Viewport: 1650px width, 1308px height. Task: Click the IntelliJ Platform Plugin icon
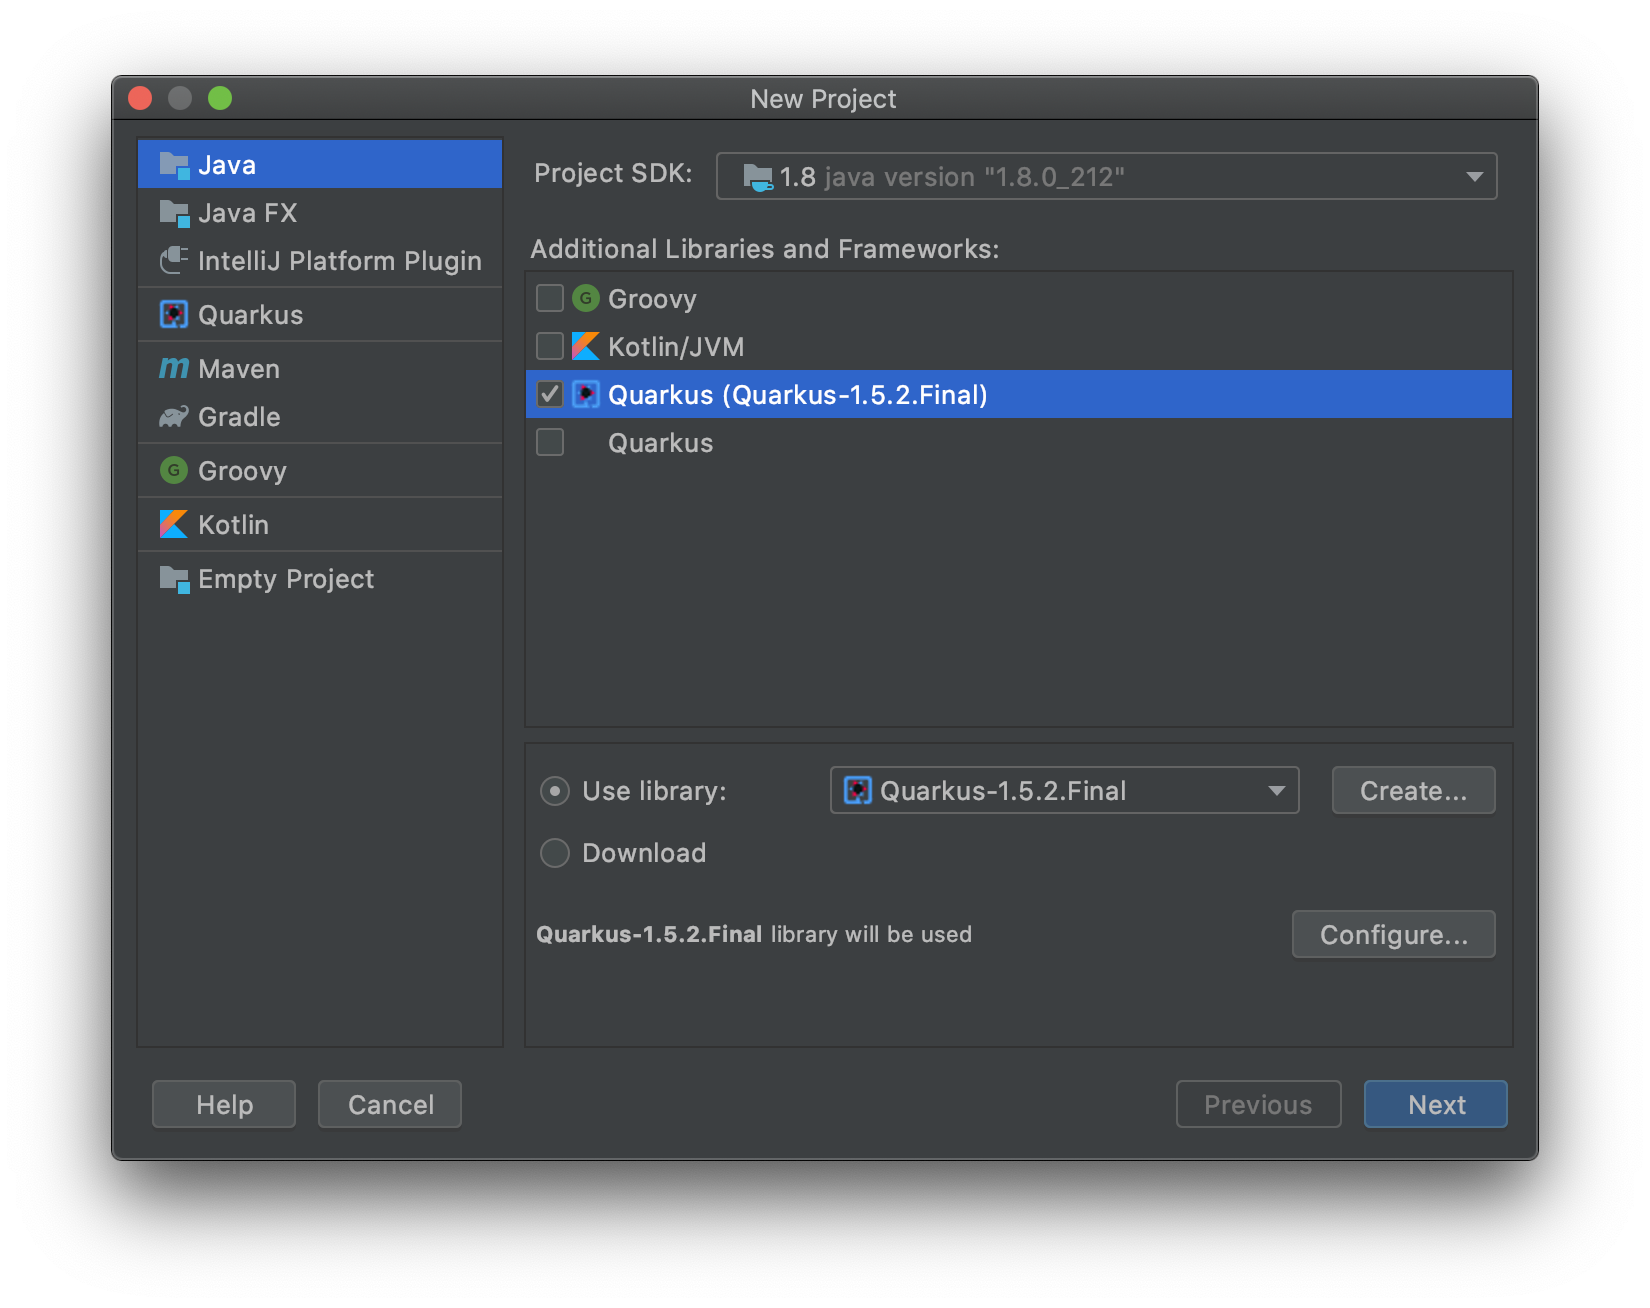[174, 261]
